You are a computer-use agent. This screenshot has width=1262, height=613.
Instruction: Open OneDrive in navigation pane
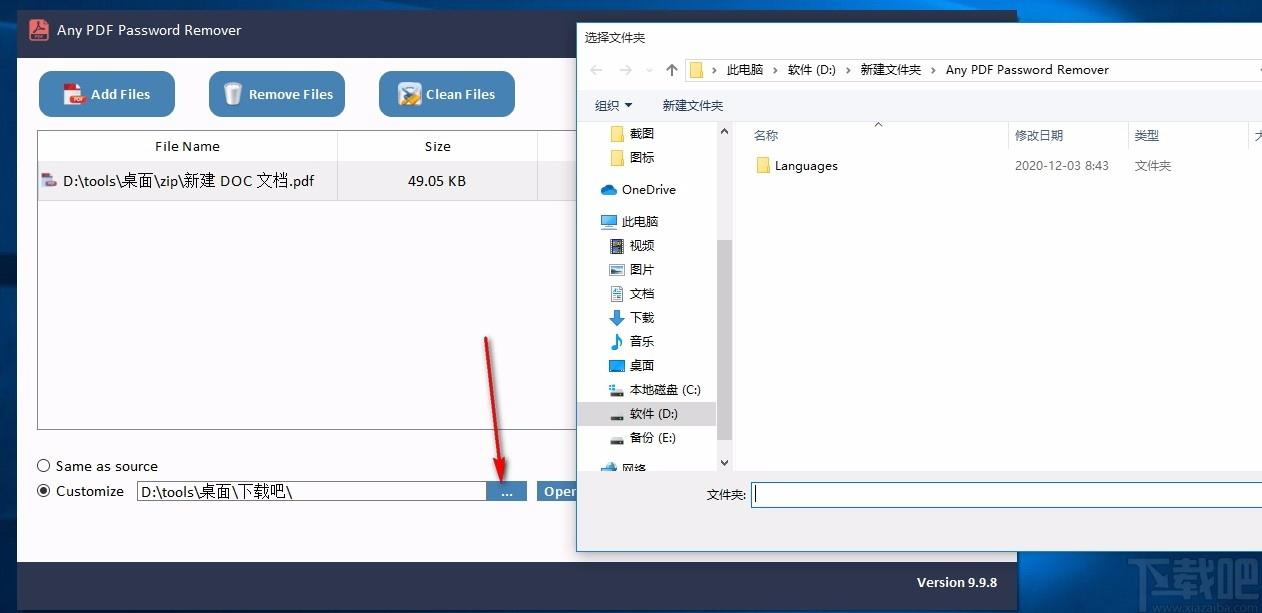click(648, 189)
